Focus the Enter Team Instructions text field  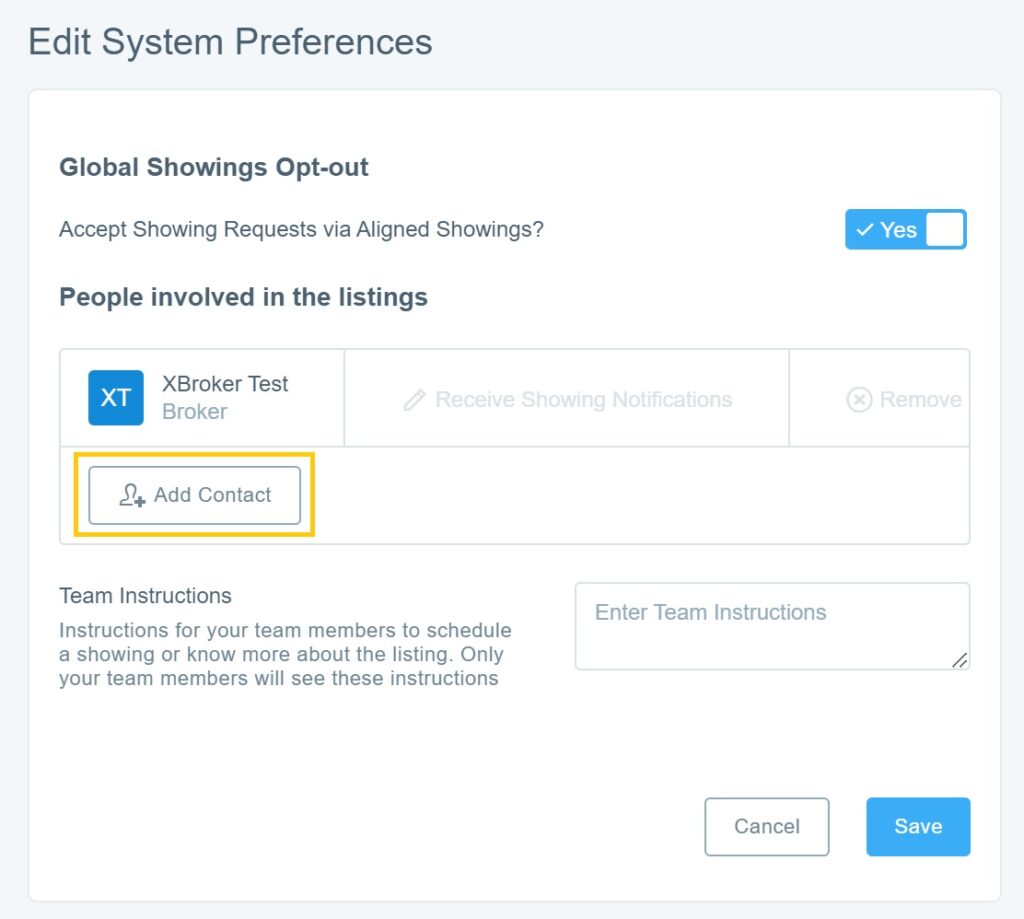click(x=771, y=626)
